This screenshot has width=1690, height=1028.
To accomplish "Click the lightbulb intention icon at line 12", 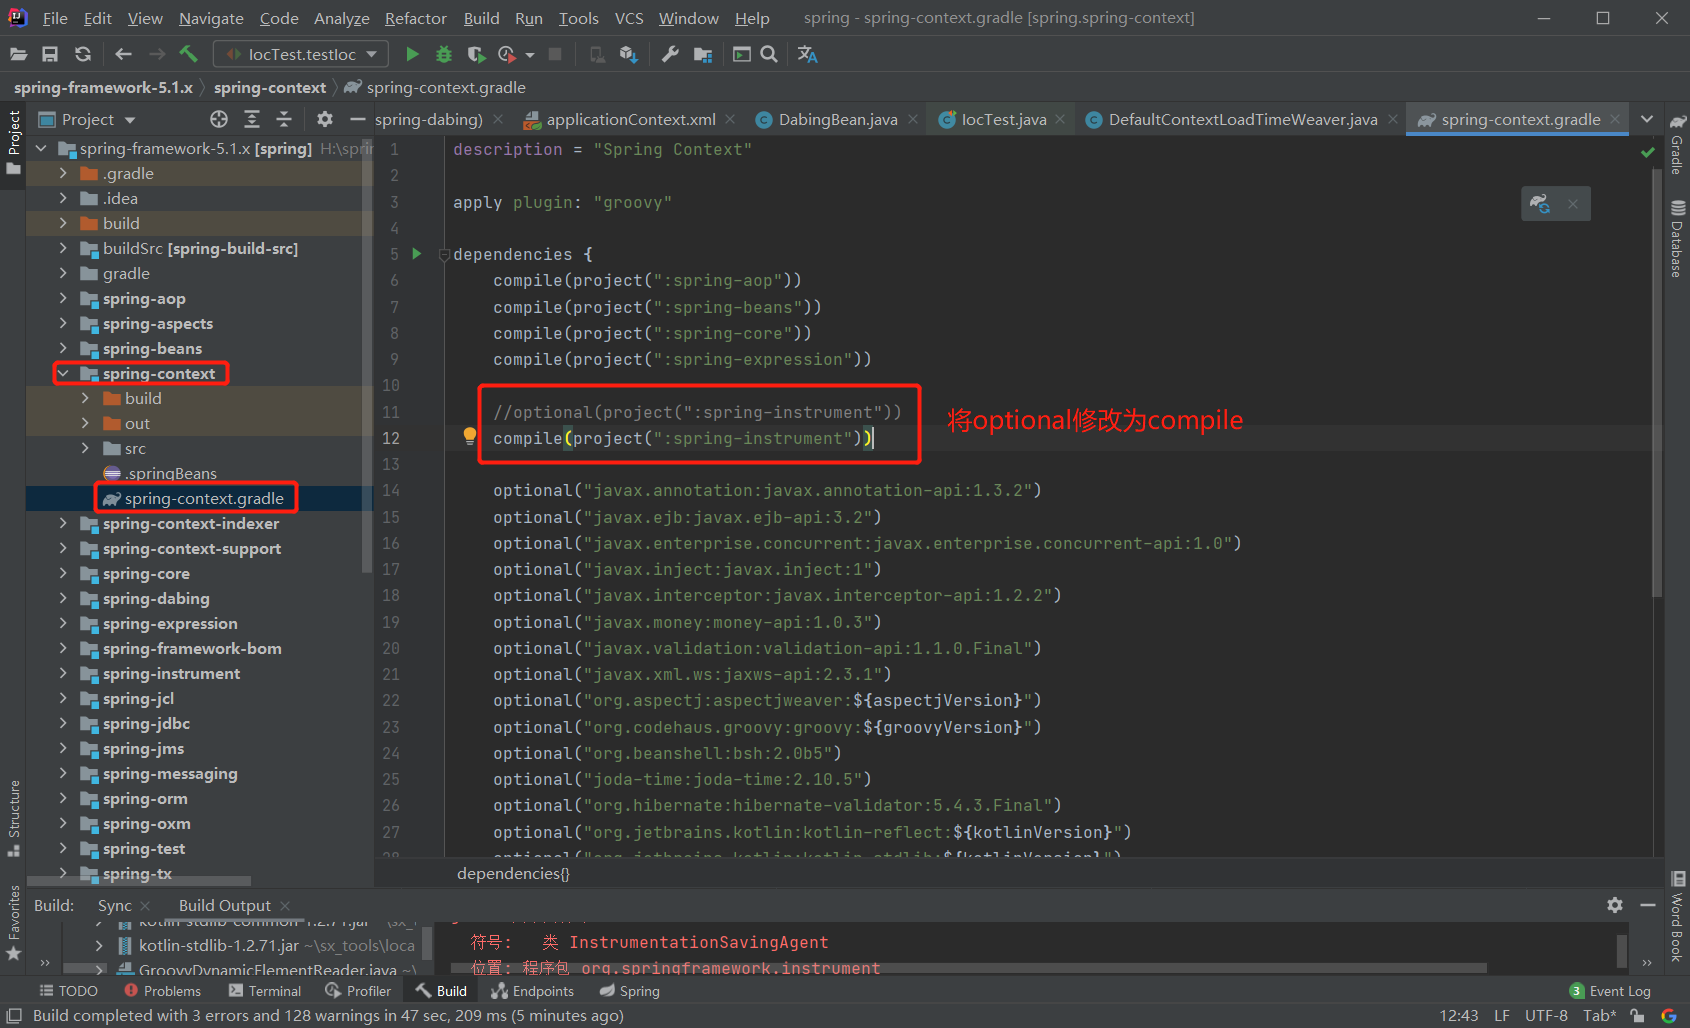I will 469,436.
